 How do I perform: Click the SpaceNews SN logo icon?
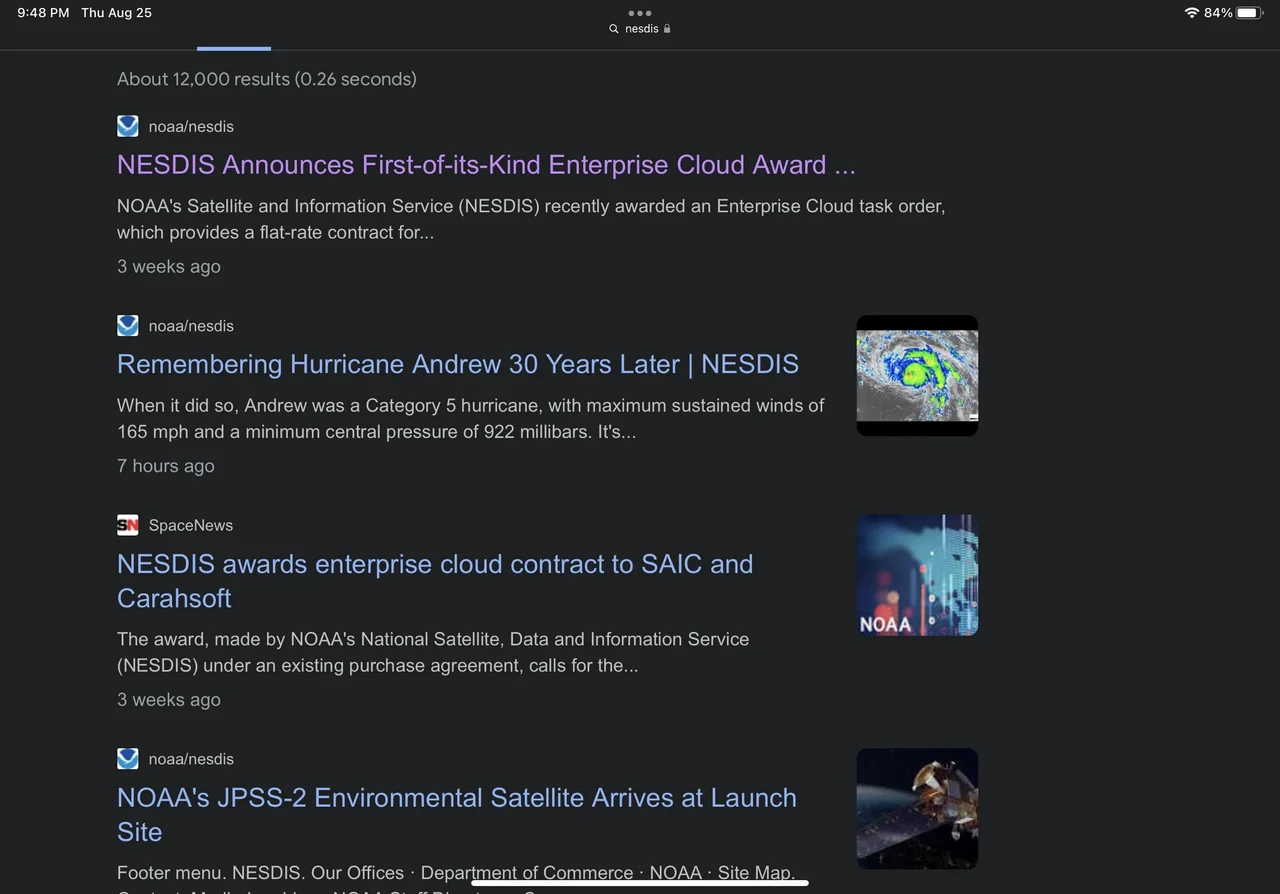point(127,525)
